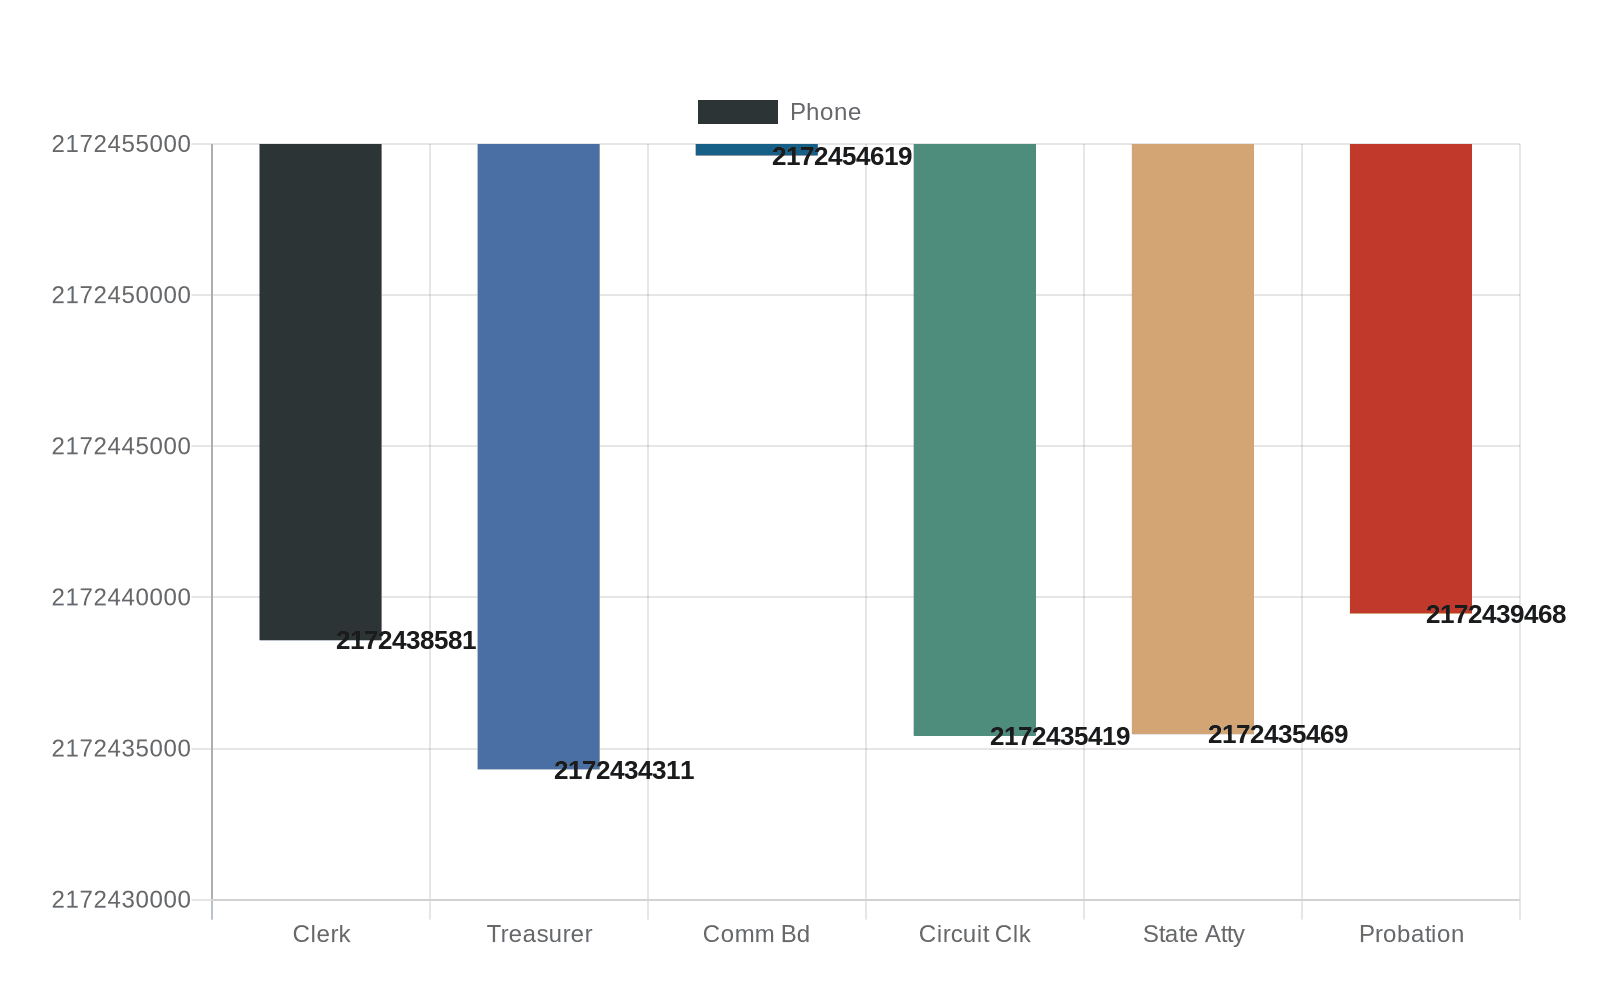Select the 2172434311 data label

pyautogui.click(x=624, y=771)
